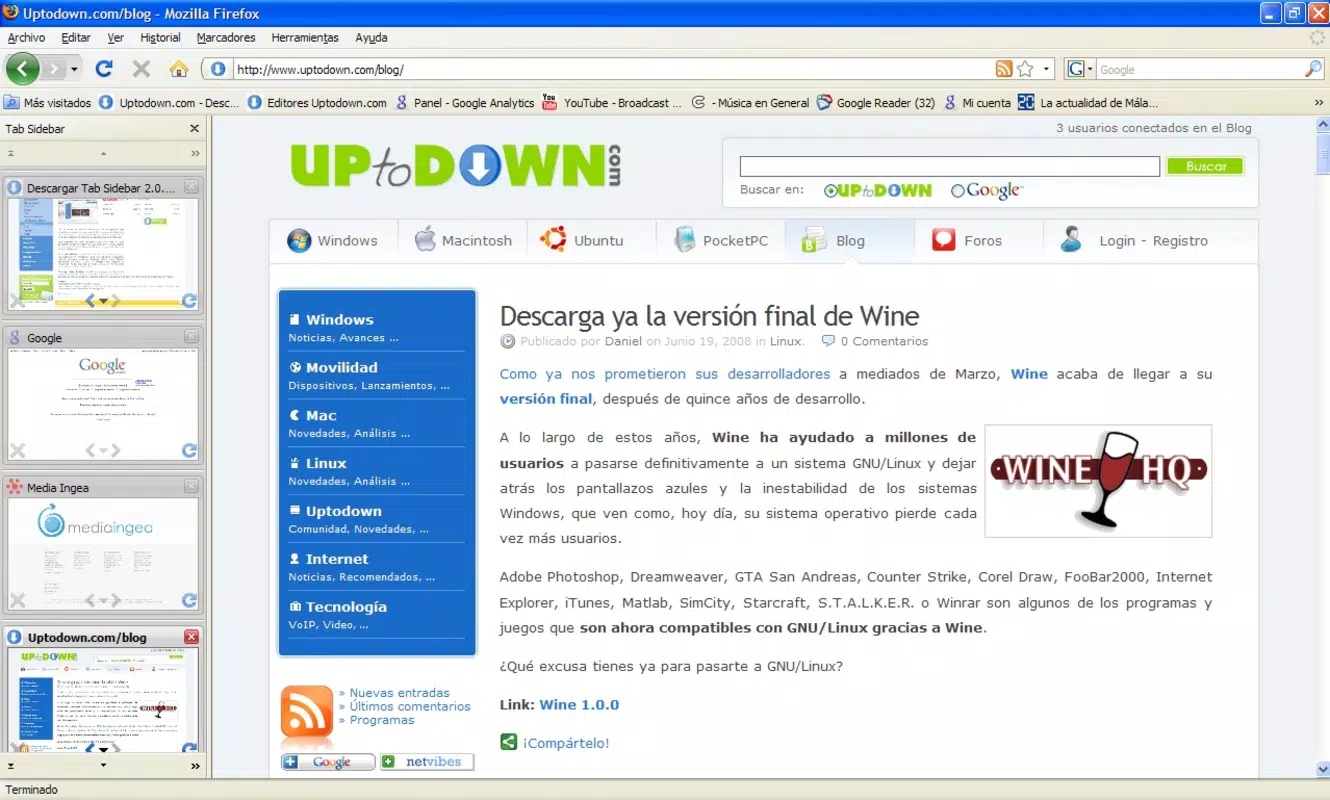Open the Más visitados bookmark folder
1330x800 pixels.
click(x=48, y=102)
